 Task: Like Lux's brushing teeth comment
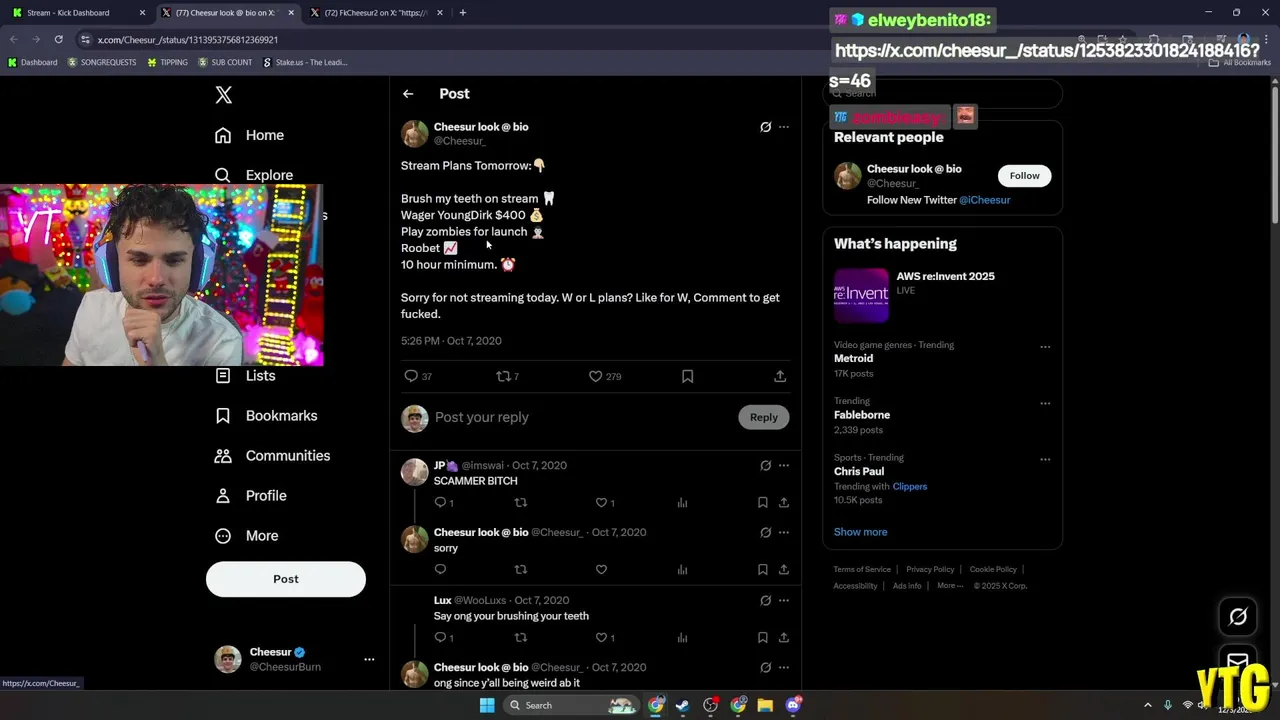click(601, 638)
